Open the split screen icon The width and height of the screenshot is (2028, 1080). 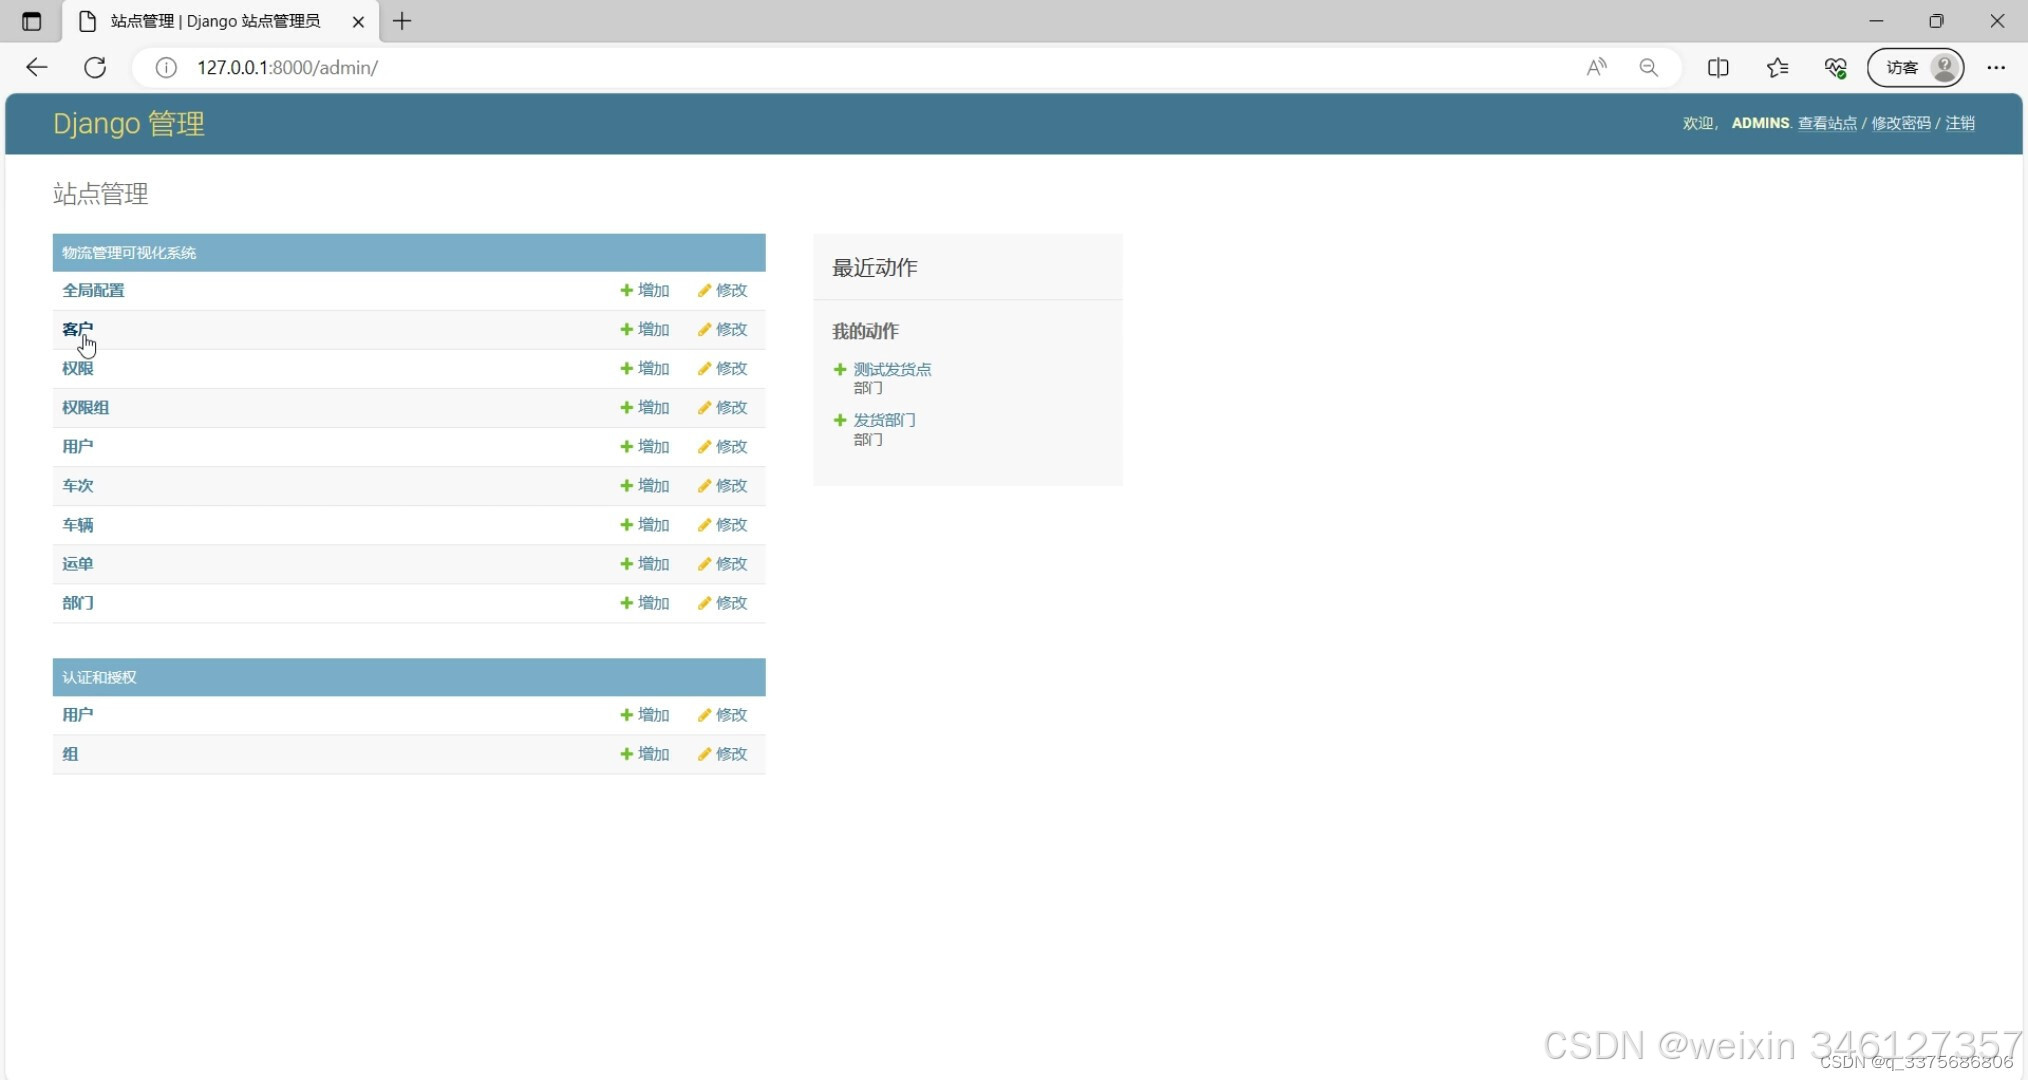[1718, 67]
